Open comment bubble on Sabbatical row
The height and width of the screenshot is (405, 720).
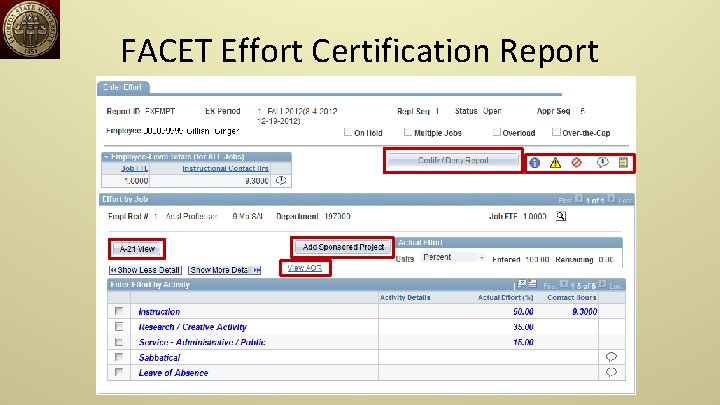coord(611,357)
